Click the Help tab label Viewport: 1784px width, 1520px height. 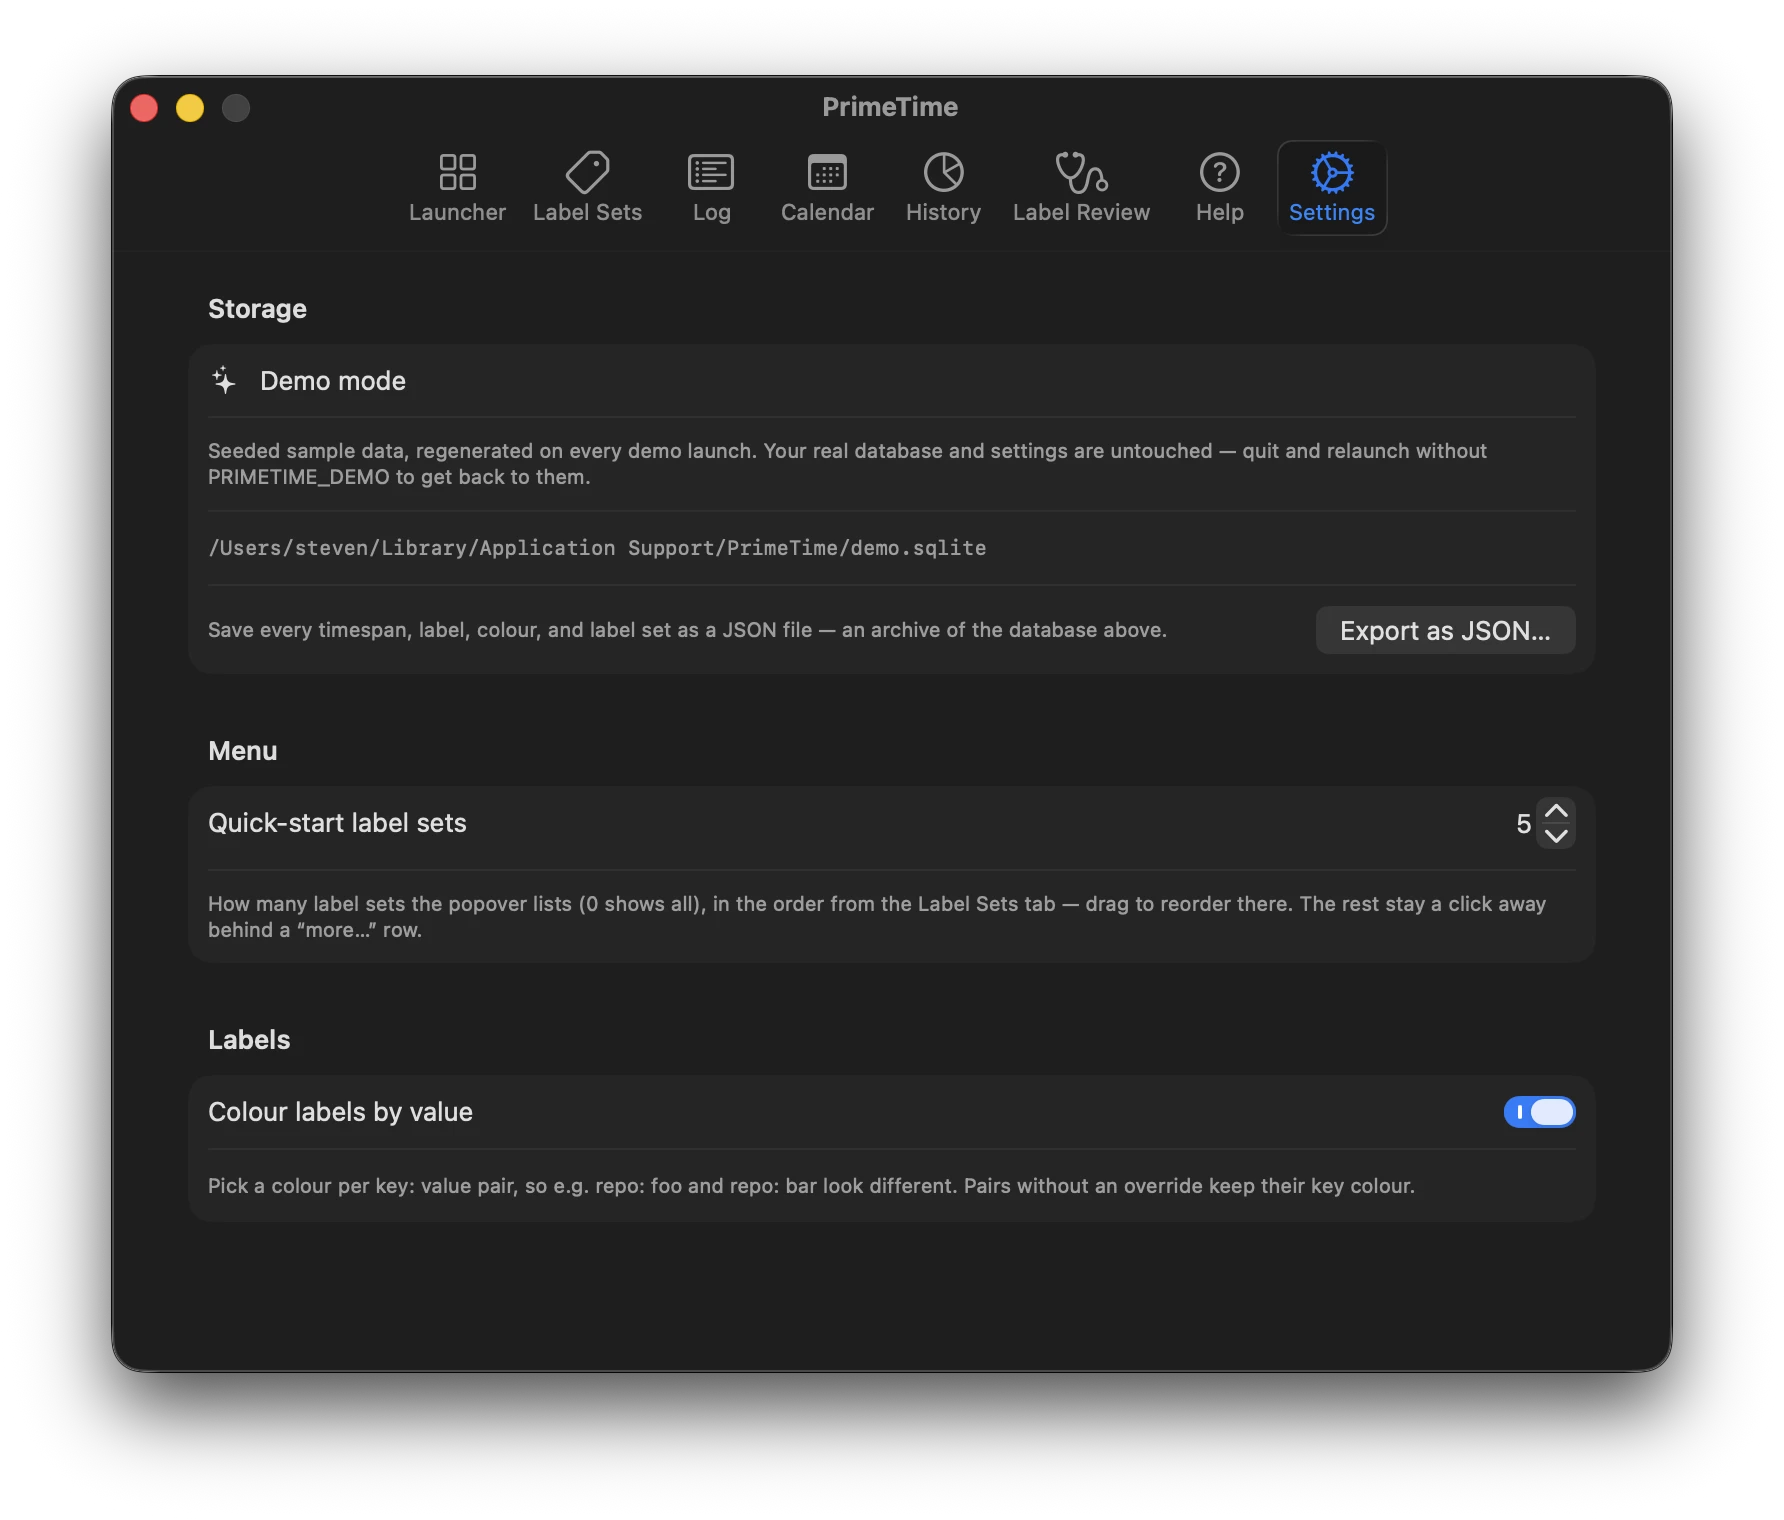1219,213
